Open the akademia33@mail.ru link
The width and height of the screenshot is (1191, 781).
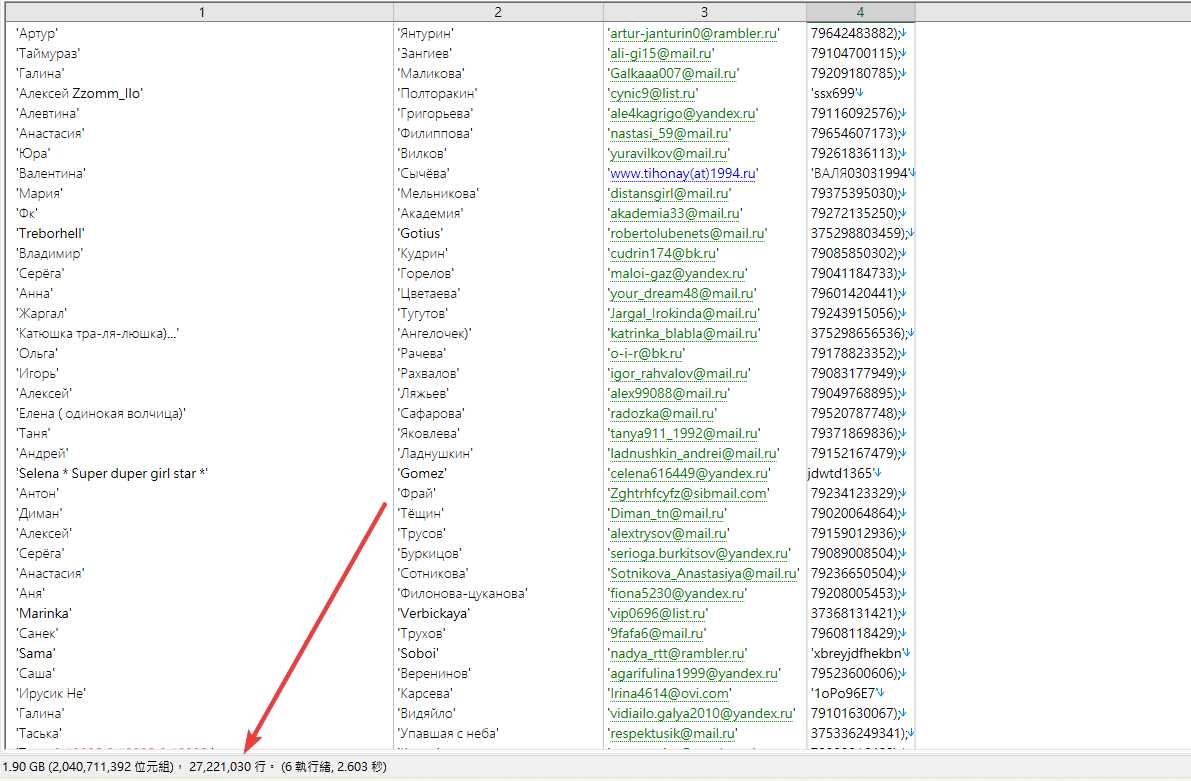pyautogui.click(x=674, y=213)
